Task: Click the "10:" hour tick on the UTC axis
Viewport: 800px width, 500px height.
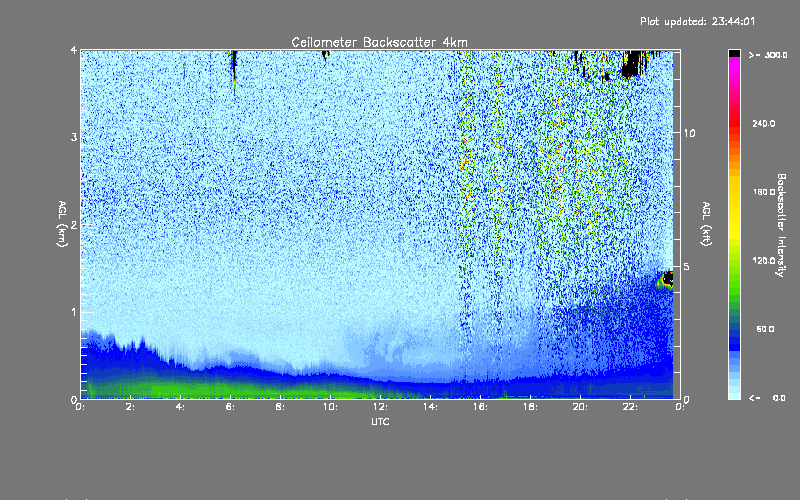Action: coord(331,407)
